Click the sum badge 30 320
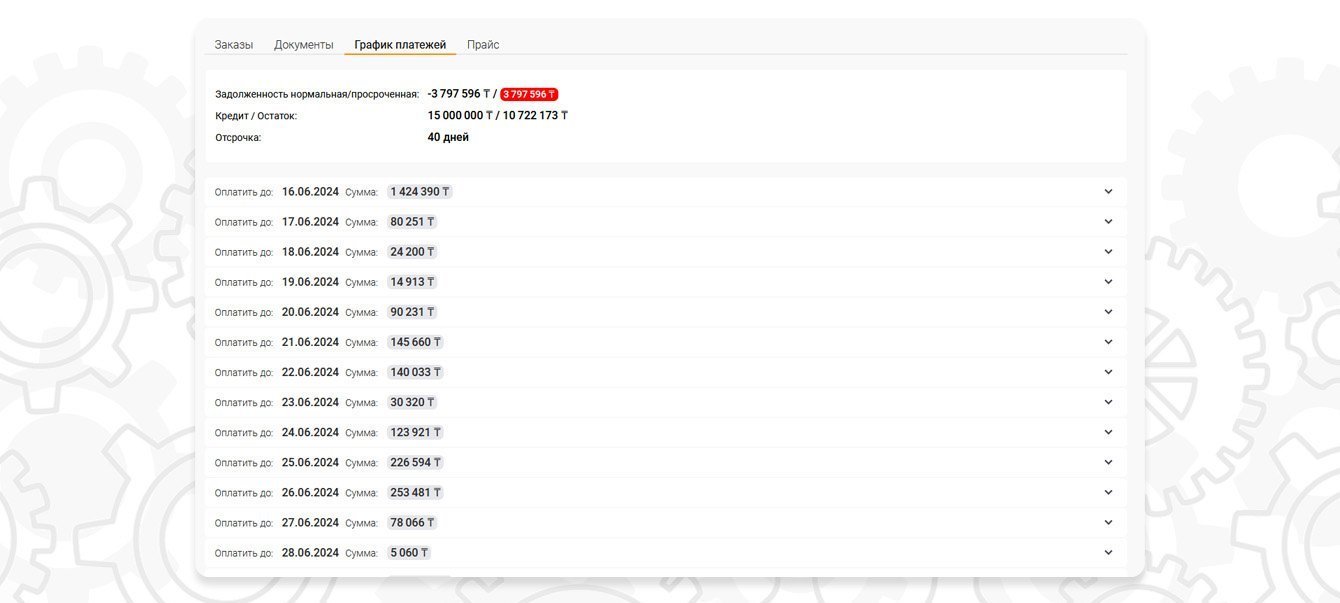 pos(412,401)
